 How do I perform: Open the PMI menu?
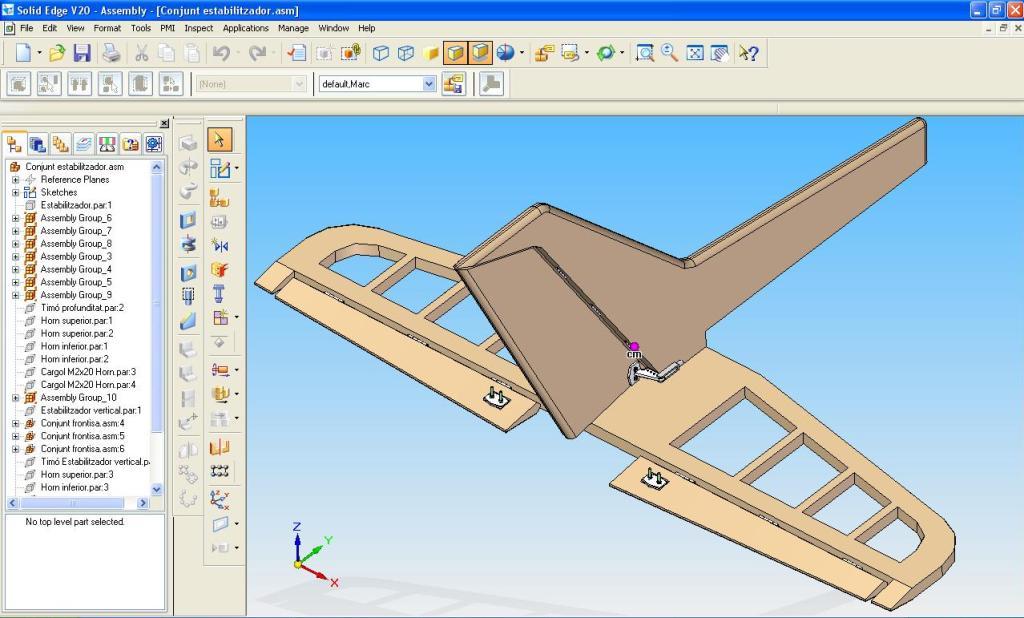pyautogui.click(x=167, y=28)
